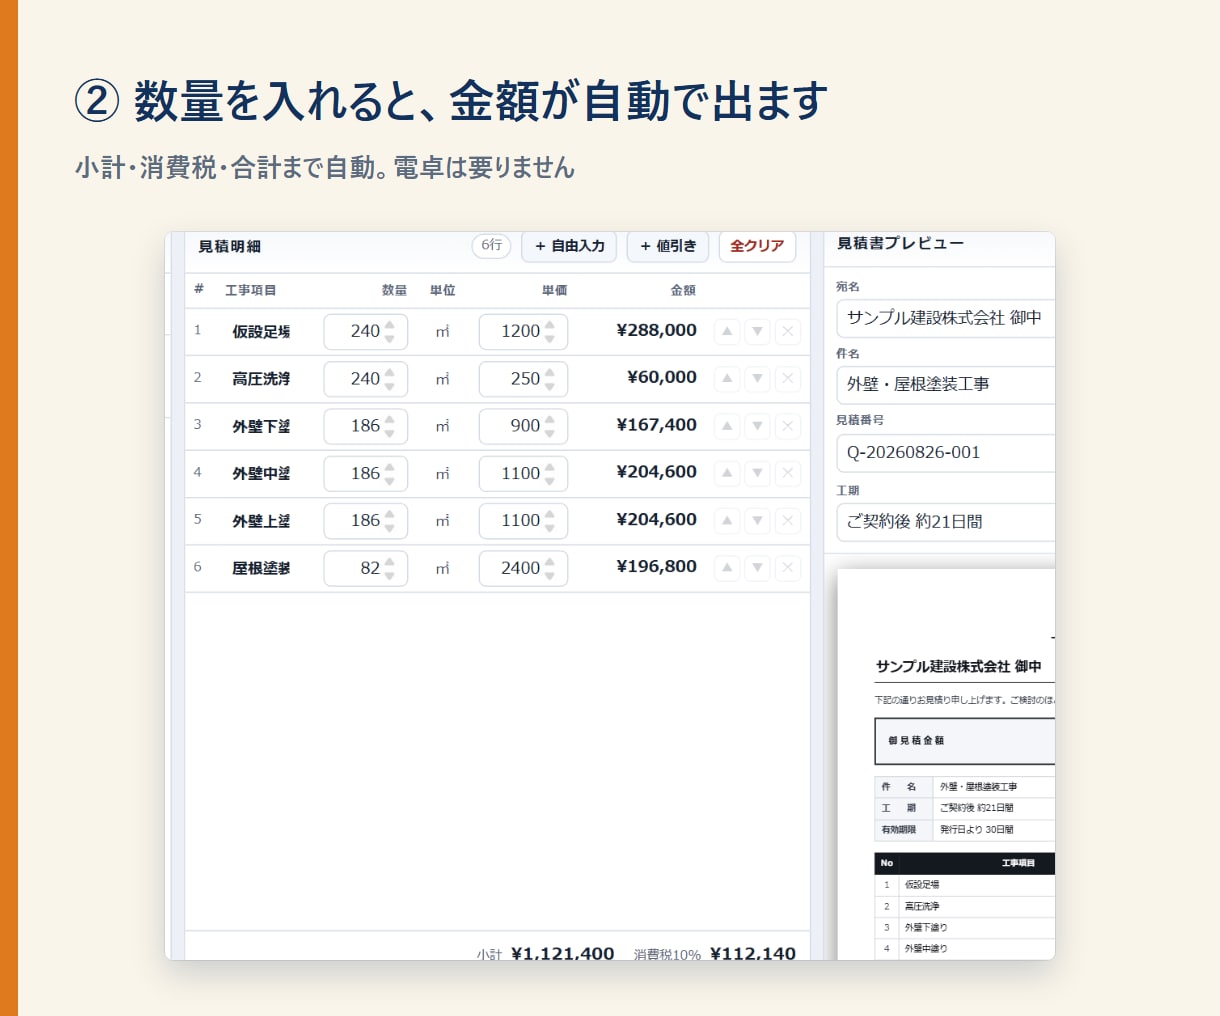Screen dimensions: 1220x1016
Task: Click the 高圧洗浄 item name
Action: coord(261,379)
